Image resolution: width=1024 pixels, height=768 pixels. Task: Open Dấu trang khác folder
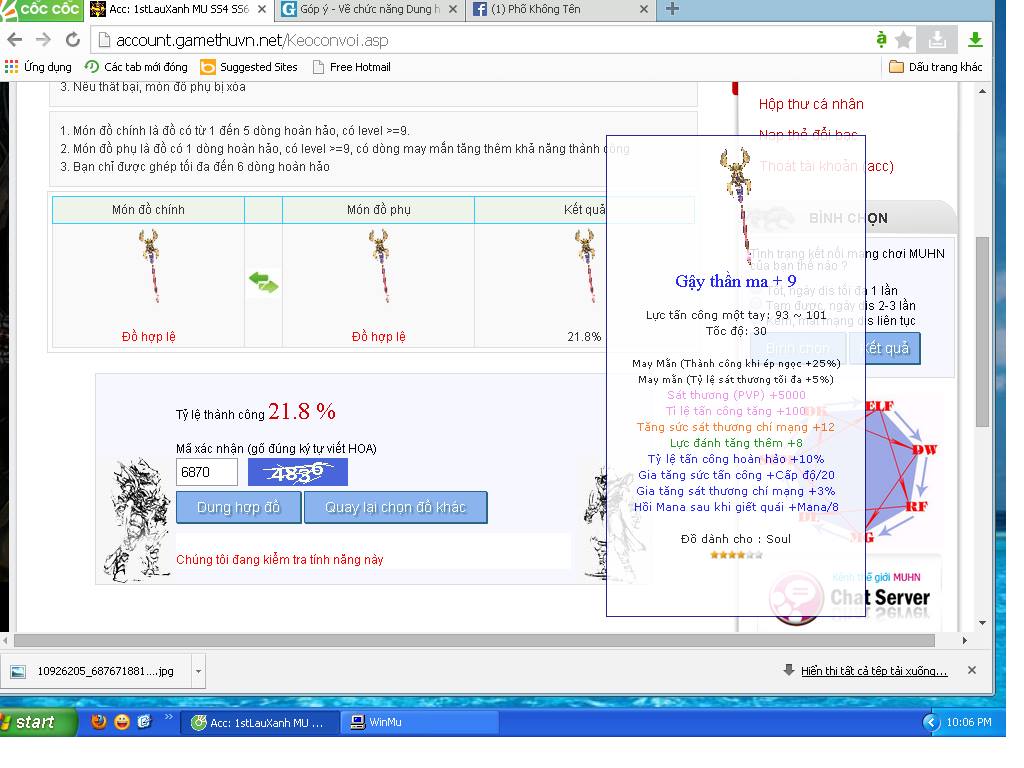pos(936,67)
